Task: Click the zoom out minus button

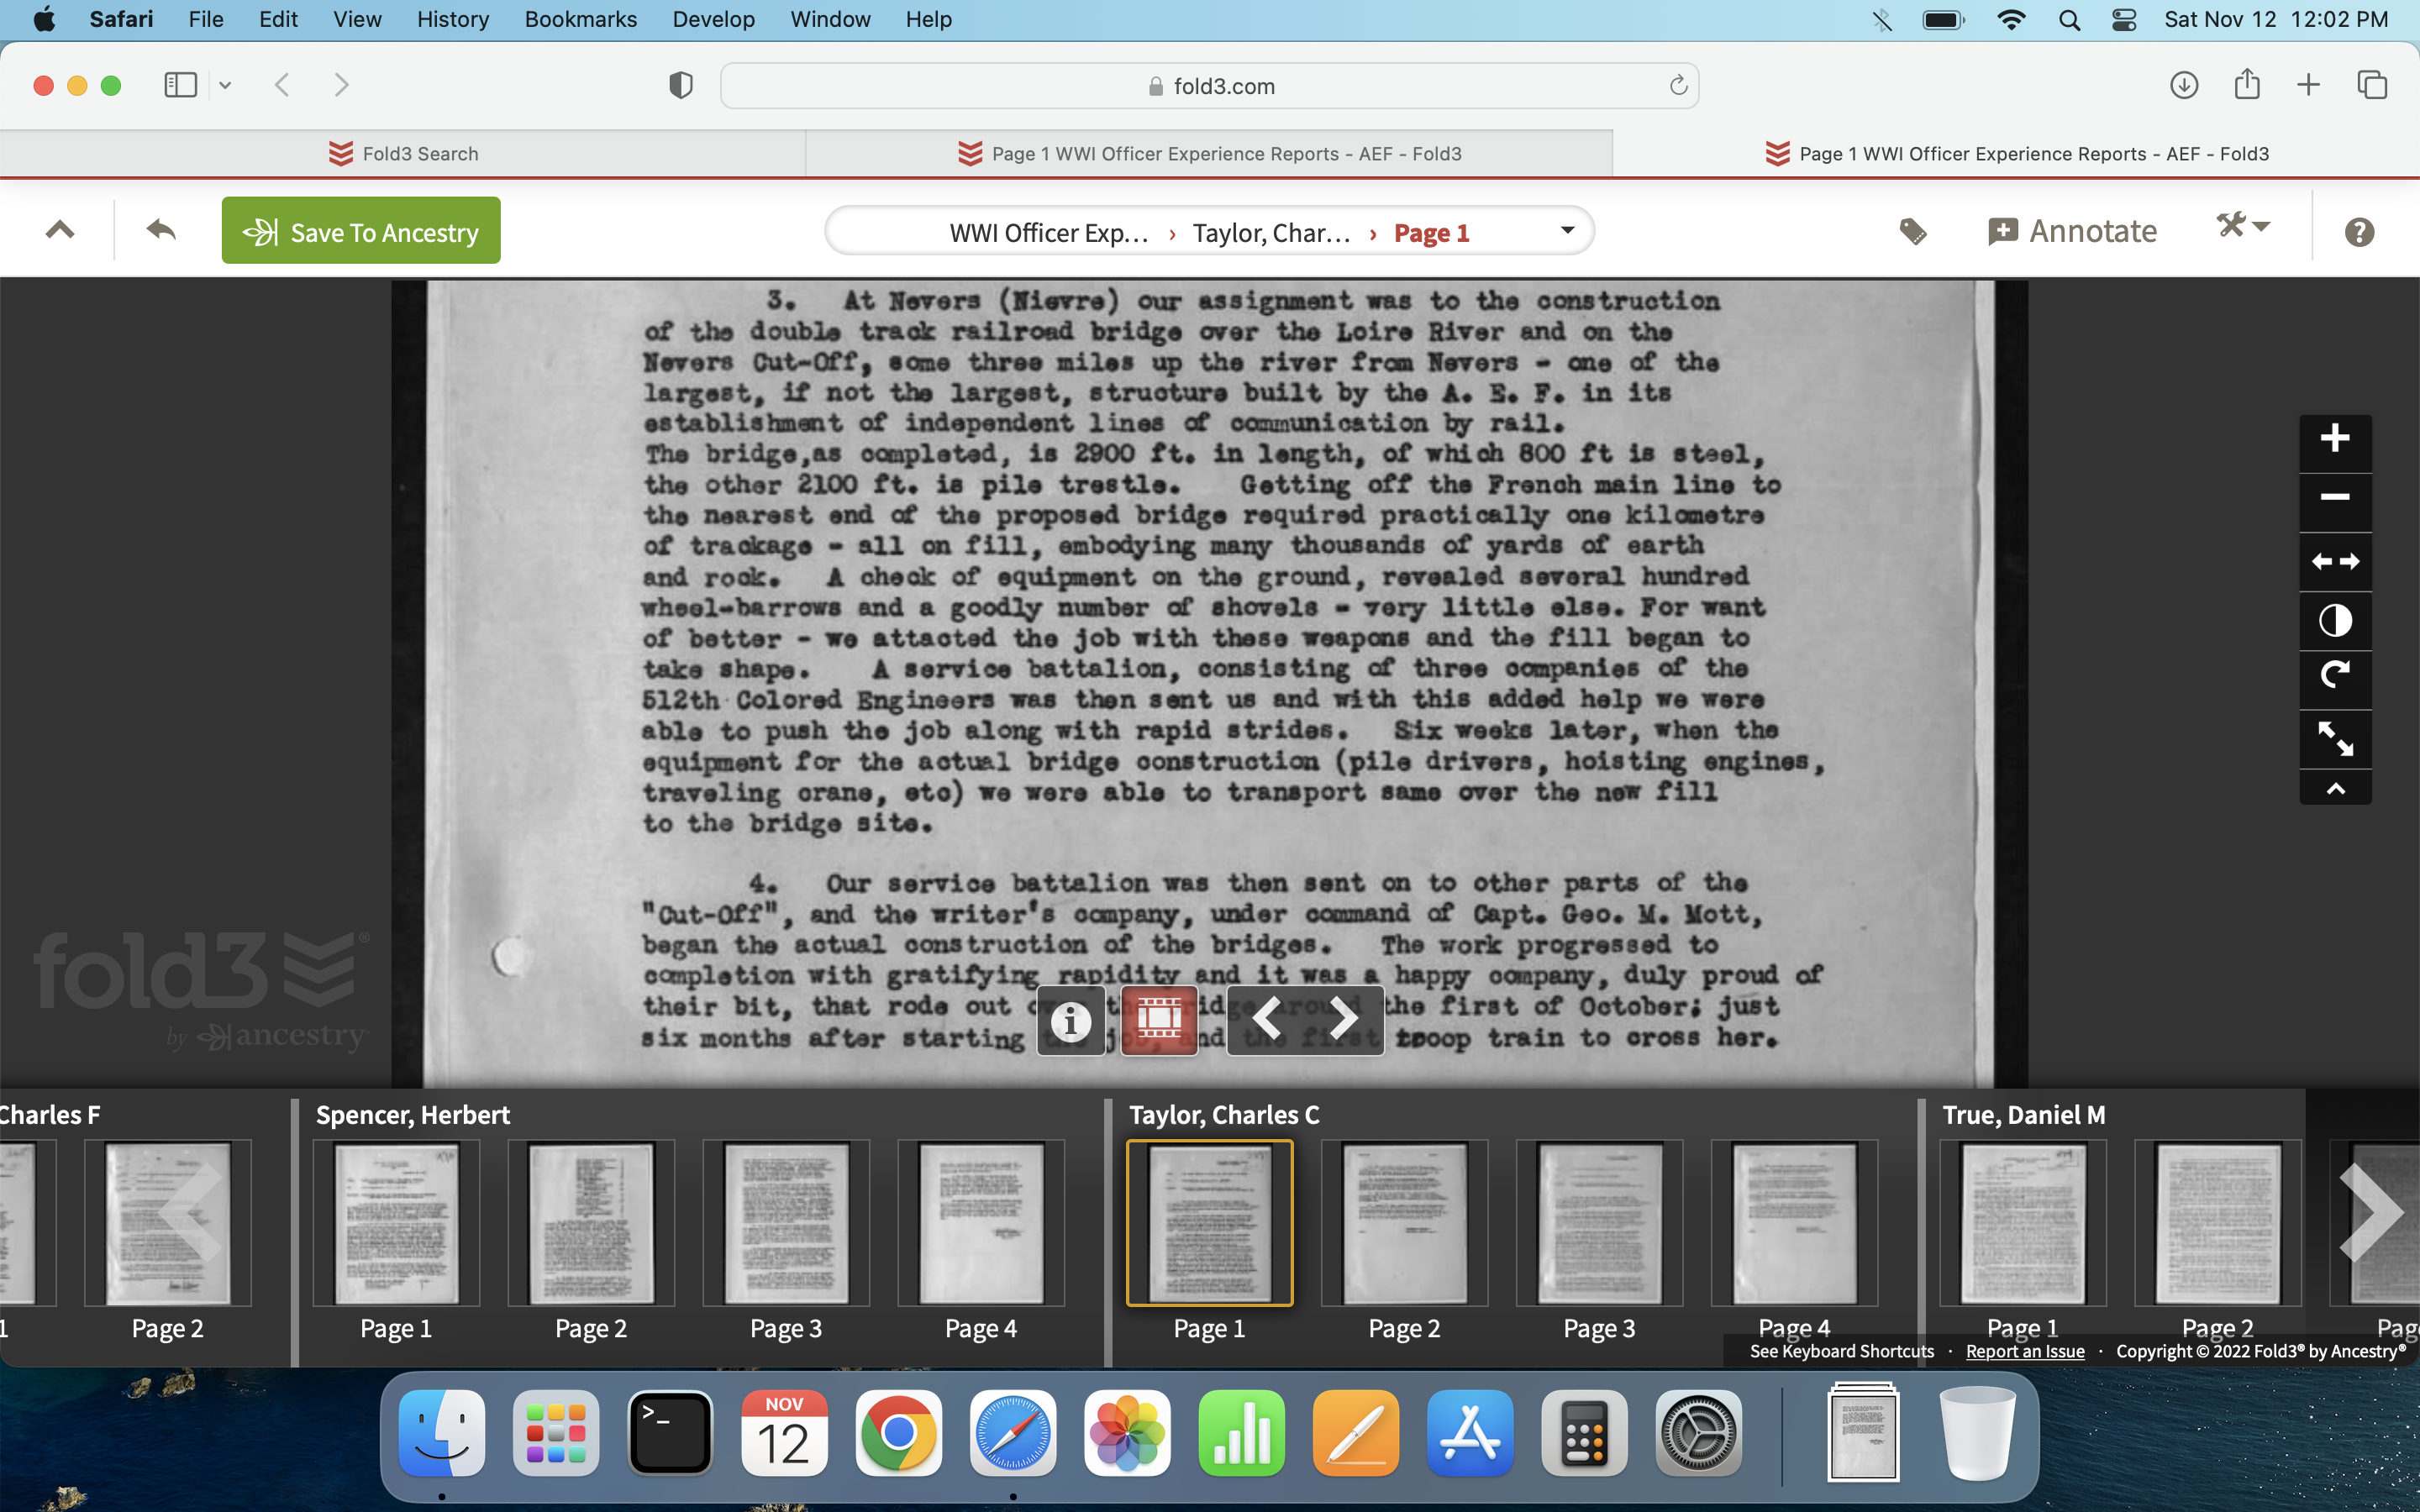Action: click(x=2334, y=497)
